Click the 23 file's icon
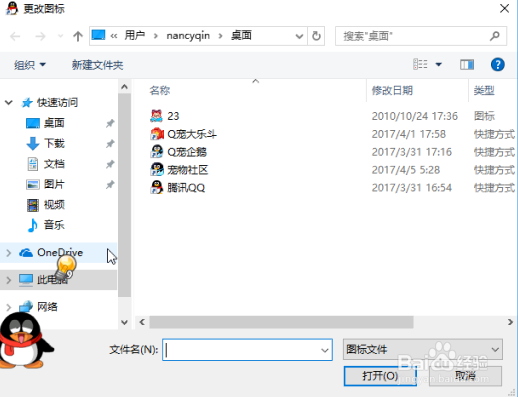Screen dimensions: 518x397 [156, 116]
